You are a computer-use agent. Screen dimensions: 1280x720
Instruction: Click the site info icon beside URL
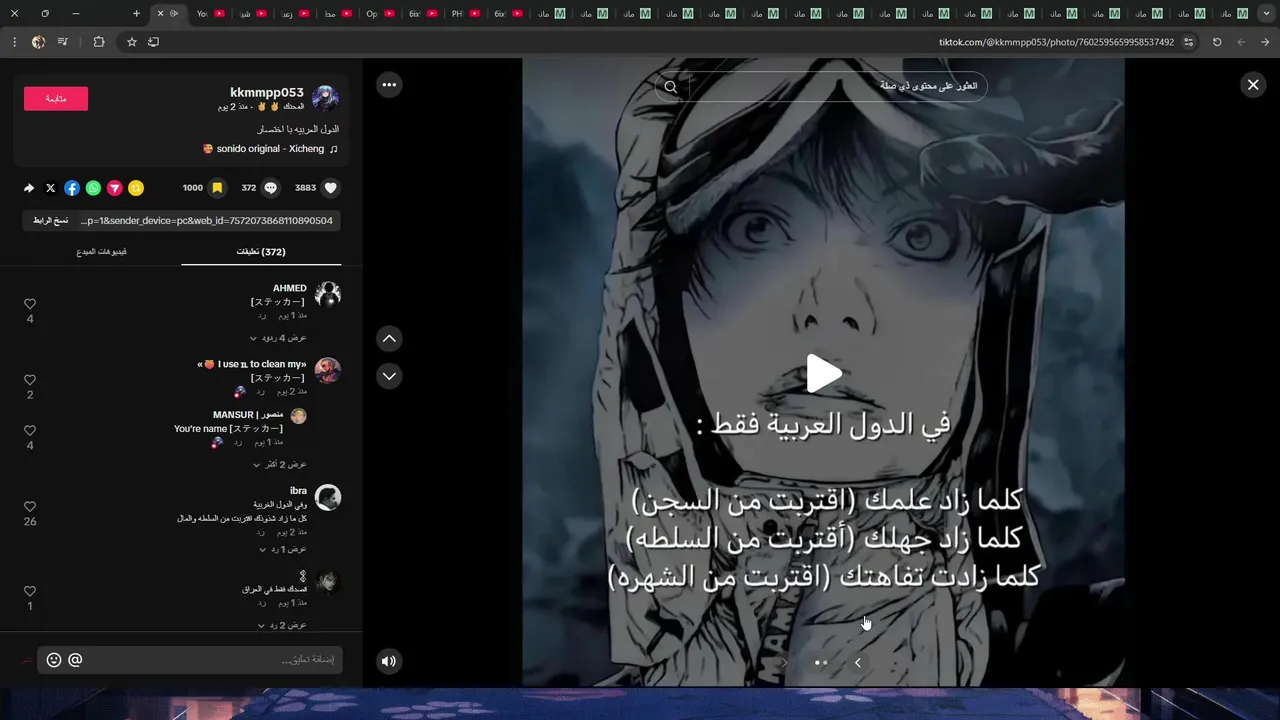point(1188,42)
